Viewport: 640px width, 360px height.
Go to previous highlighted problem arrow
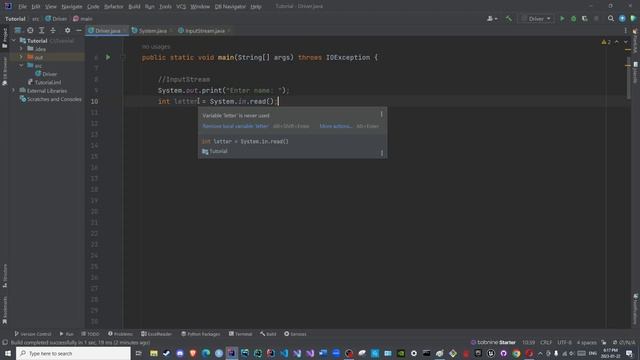[x=616, y=42]
